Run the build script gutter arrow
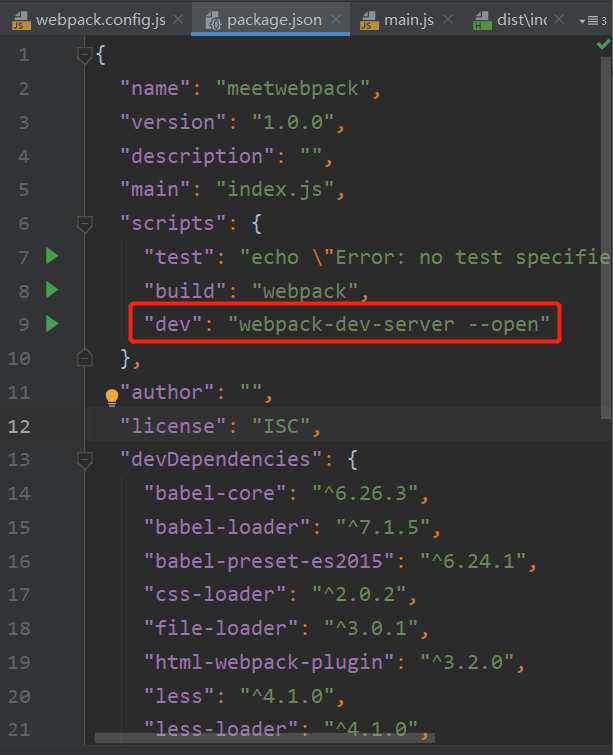Viewport: 613px width, 755px height. click(x=52, y=290)
